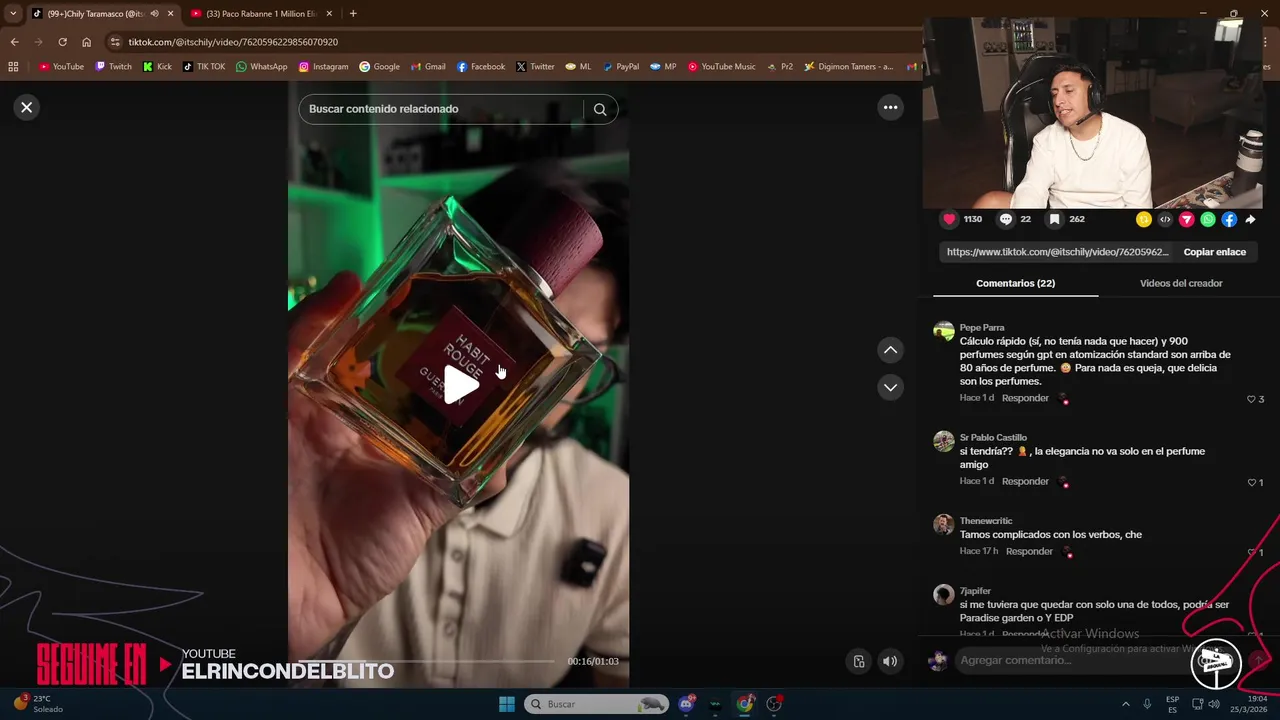Click the taskbar Buscar search box
This screenshot has width=1280, height=720.
click(x=597, y=704)
